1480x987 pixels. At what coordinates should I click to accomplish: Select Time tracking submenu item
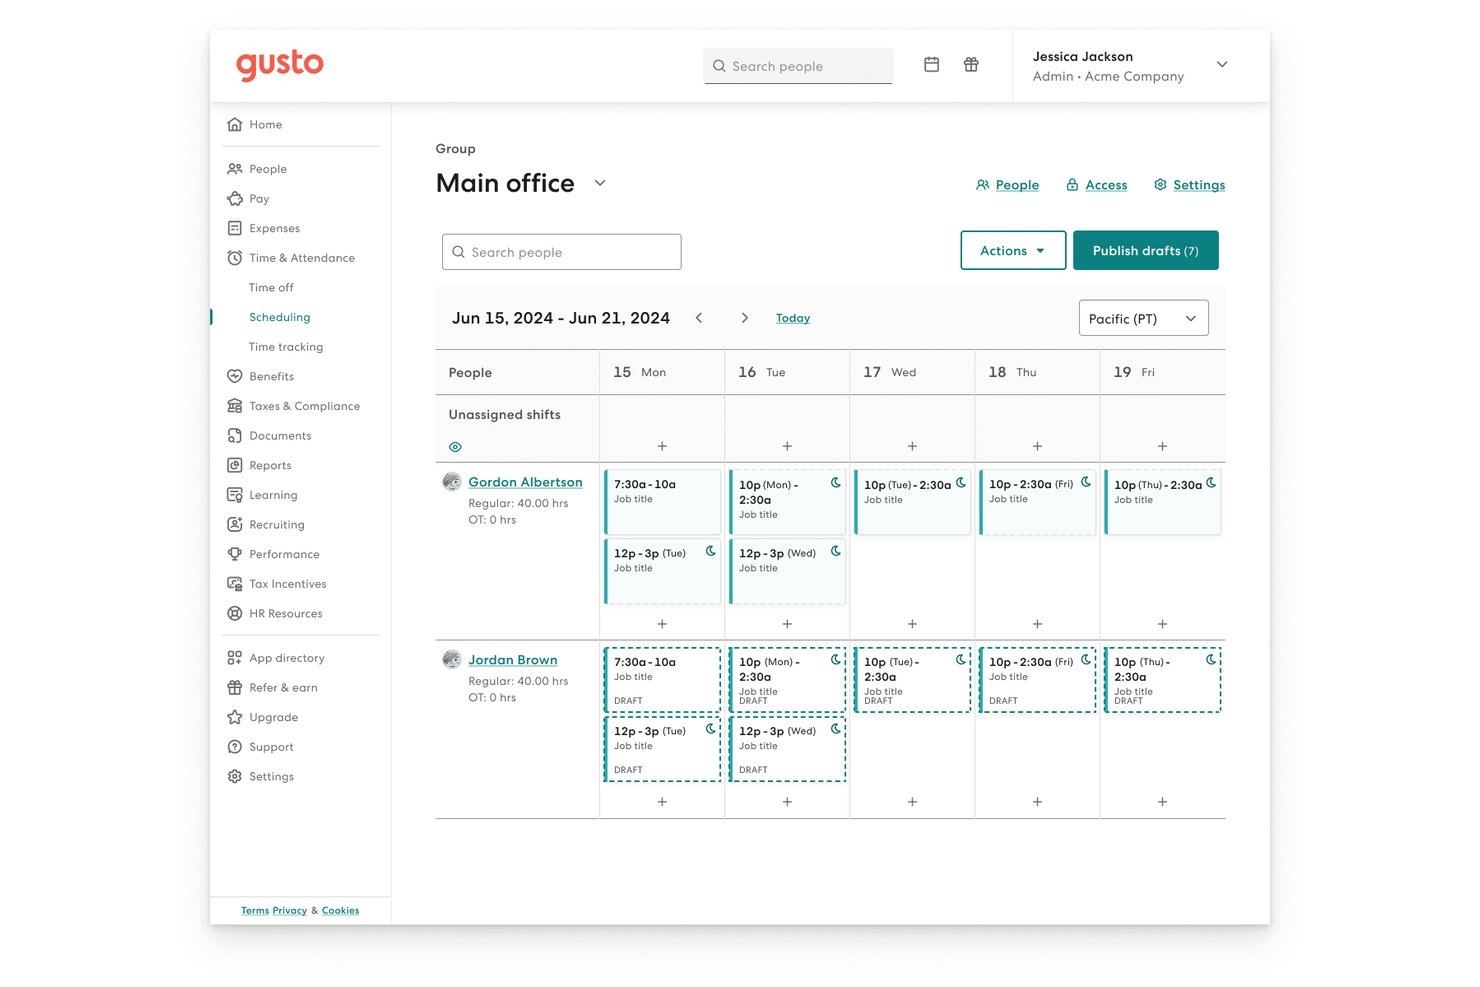click(286, 347)
